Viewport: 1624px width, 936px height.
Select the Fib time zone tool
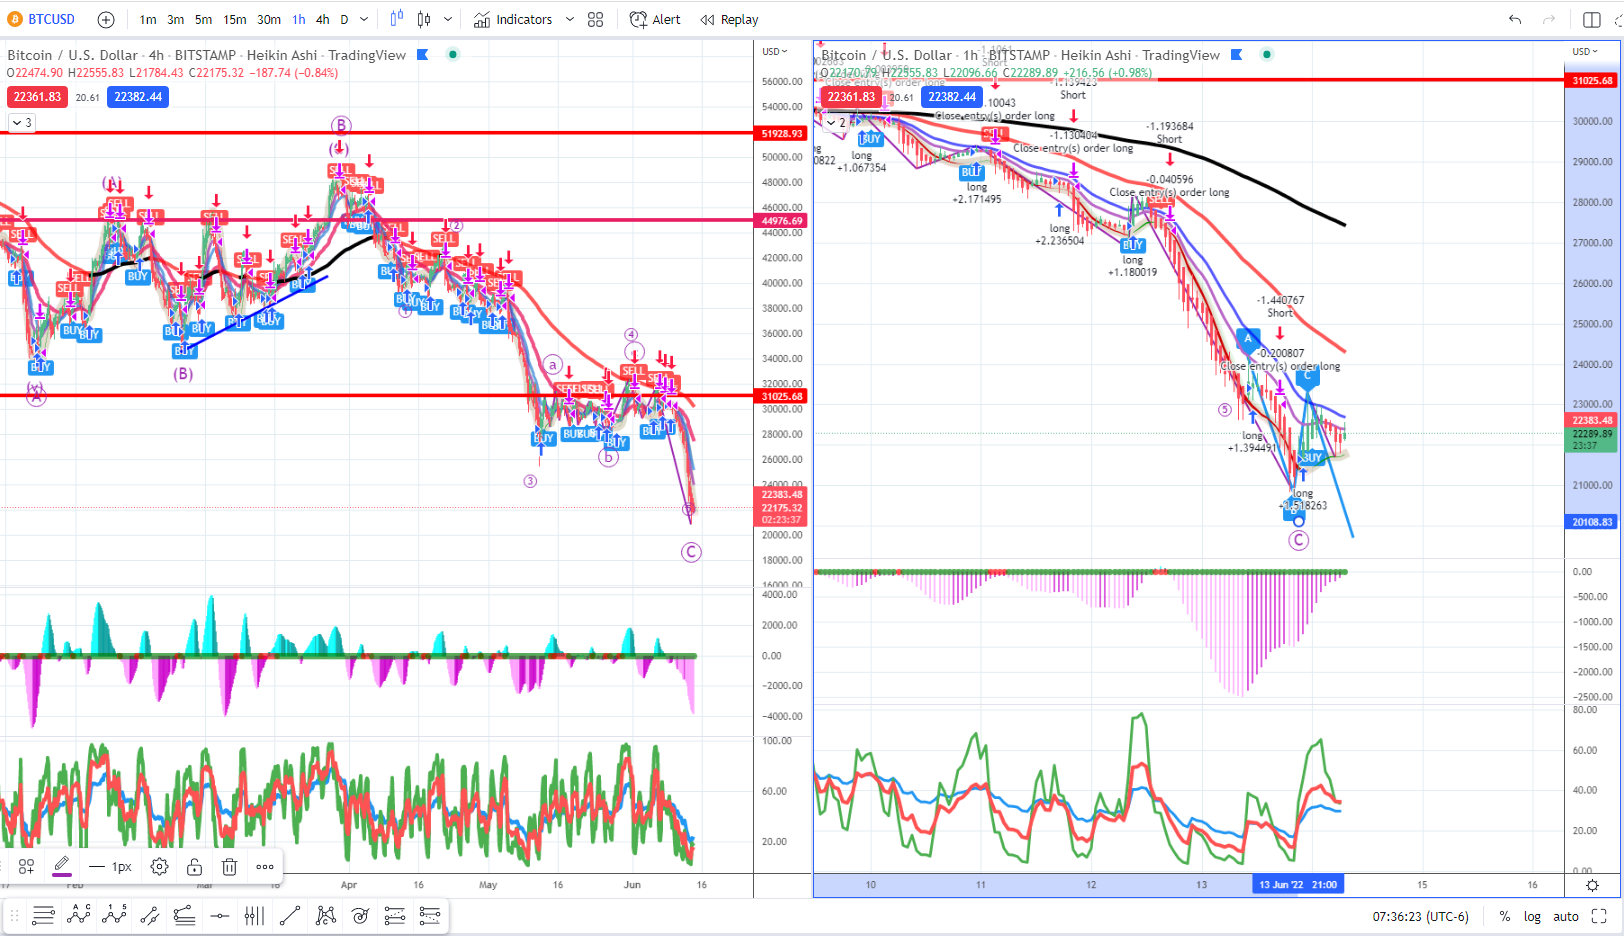tap(255, 915)
